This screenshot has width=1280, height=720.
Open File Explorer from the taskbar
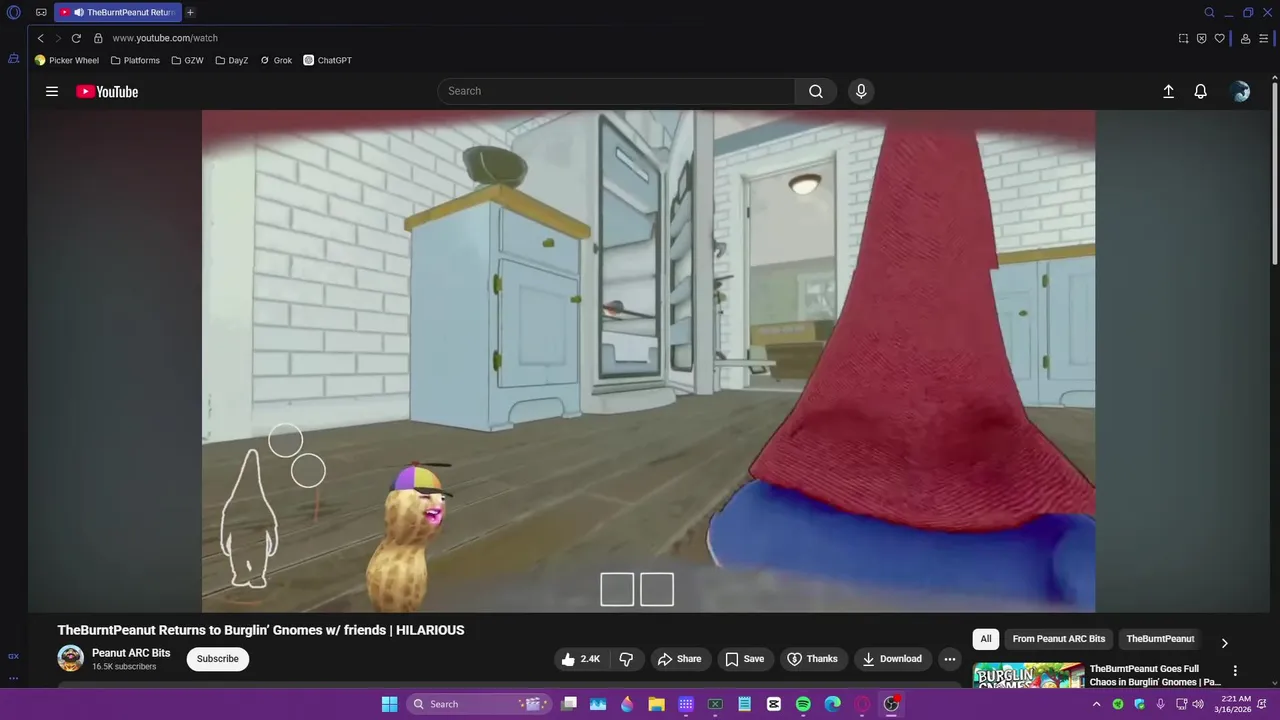656,704
